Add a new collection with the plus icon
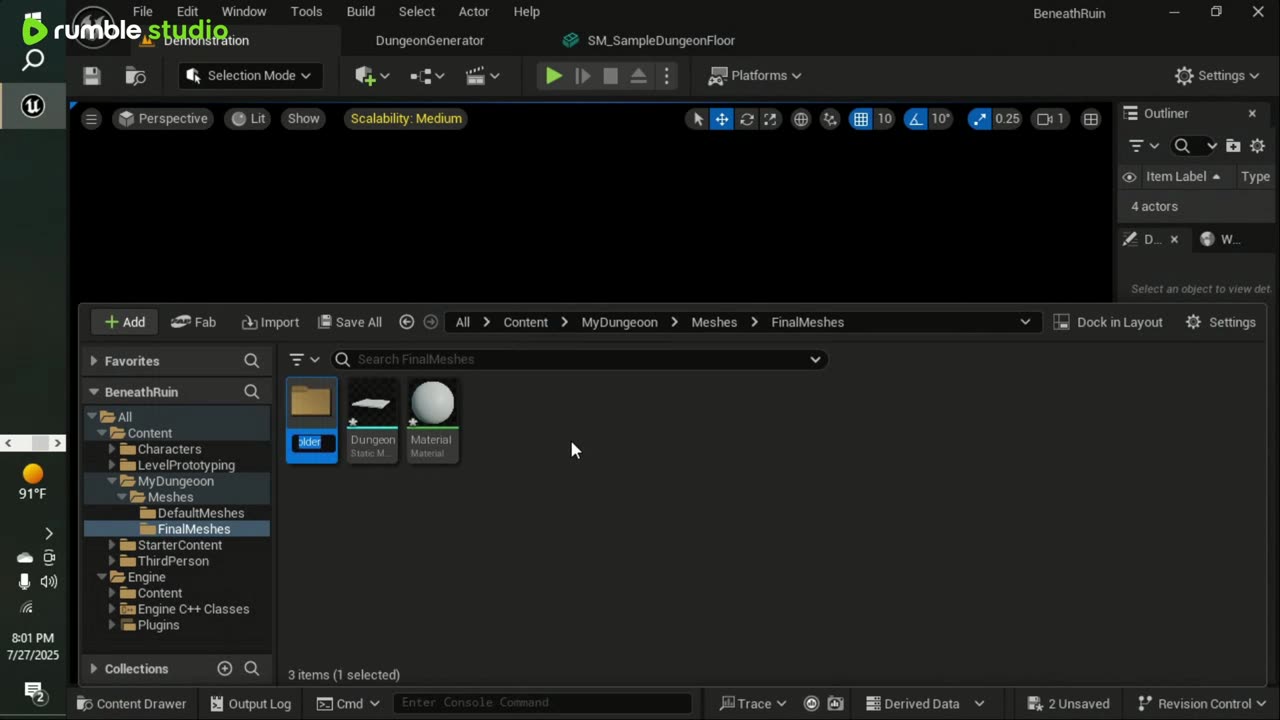This screenshot has height=720, width=1280. point(225,669)
